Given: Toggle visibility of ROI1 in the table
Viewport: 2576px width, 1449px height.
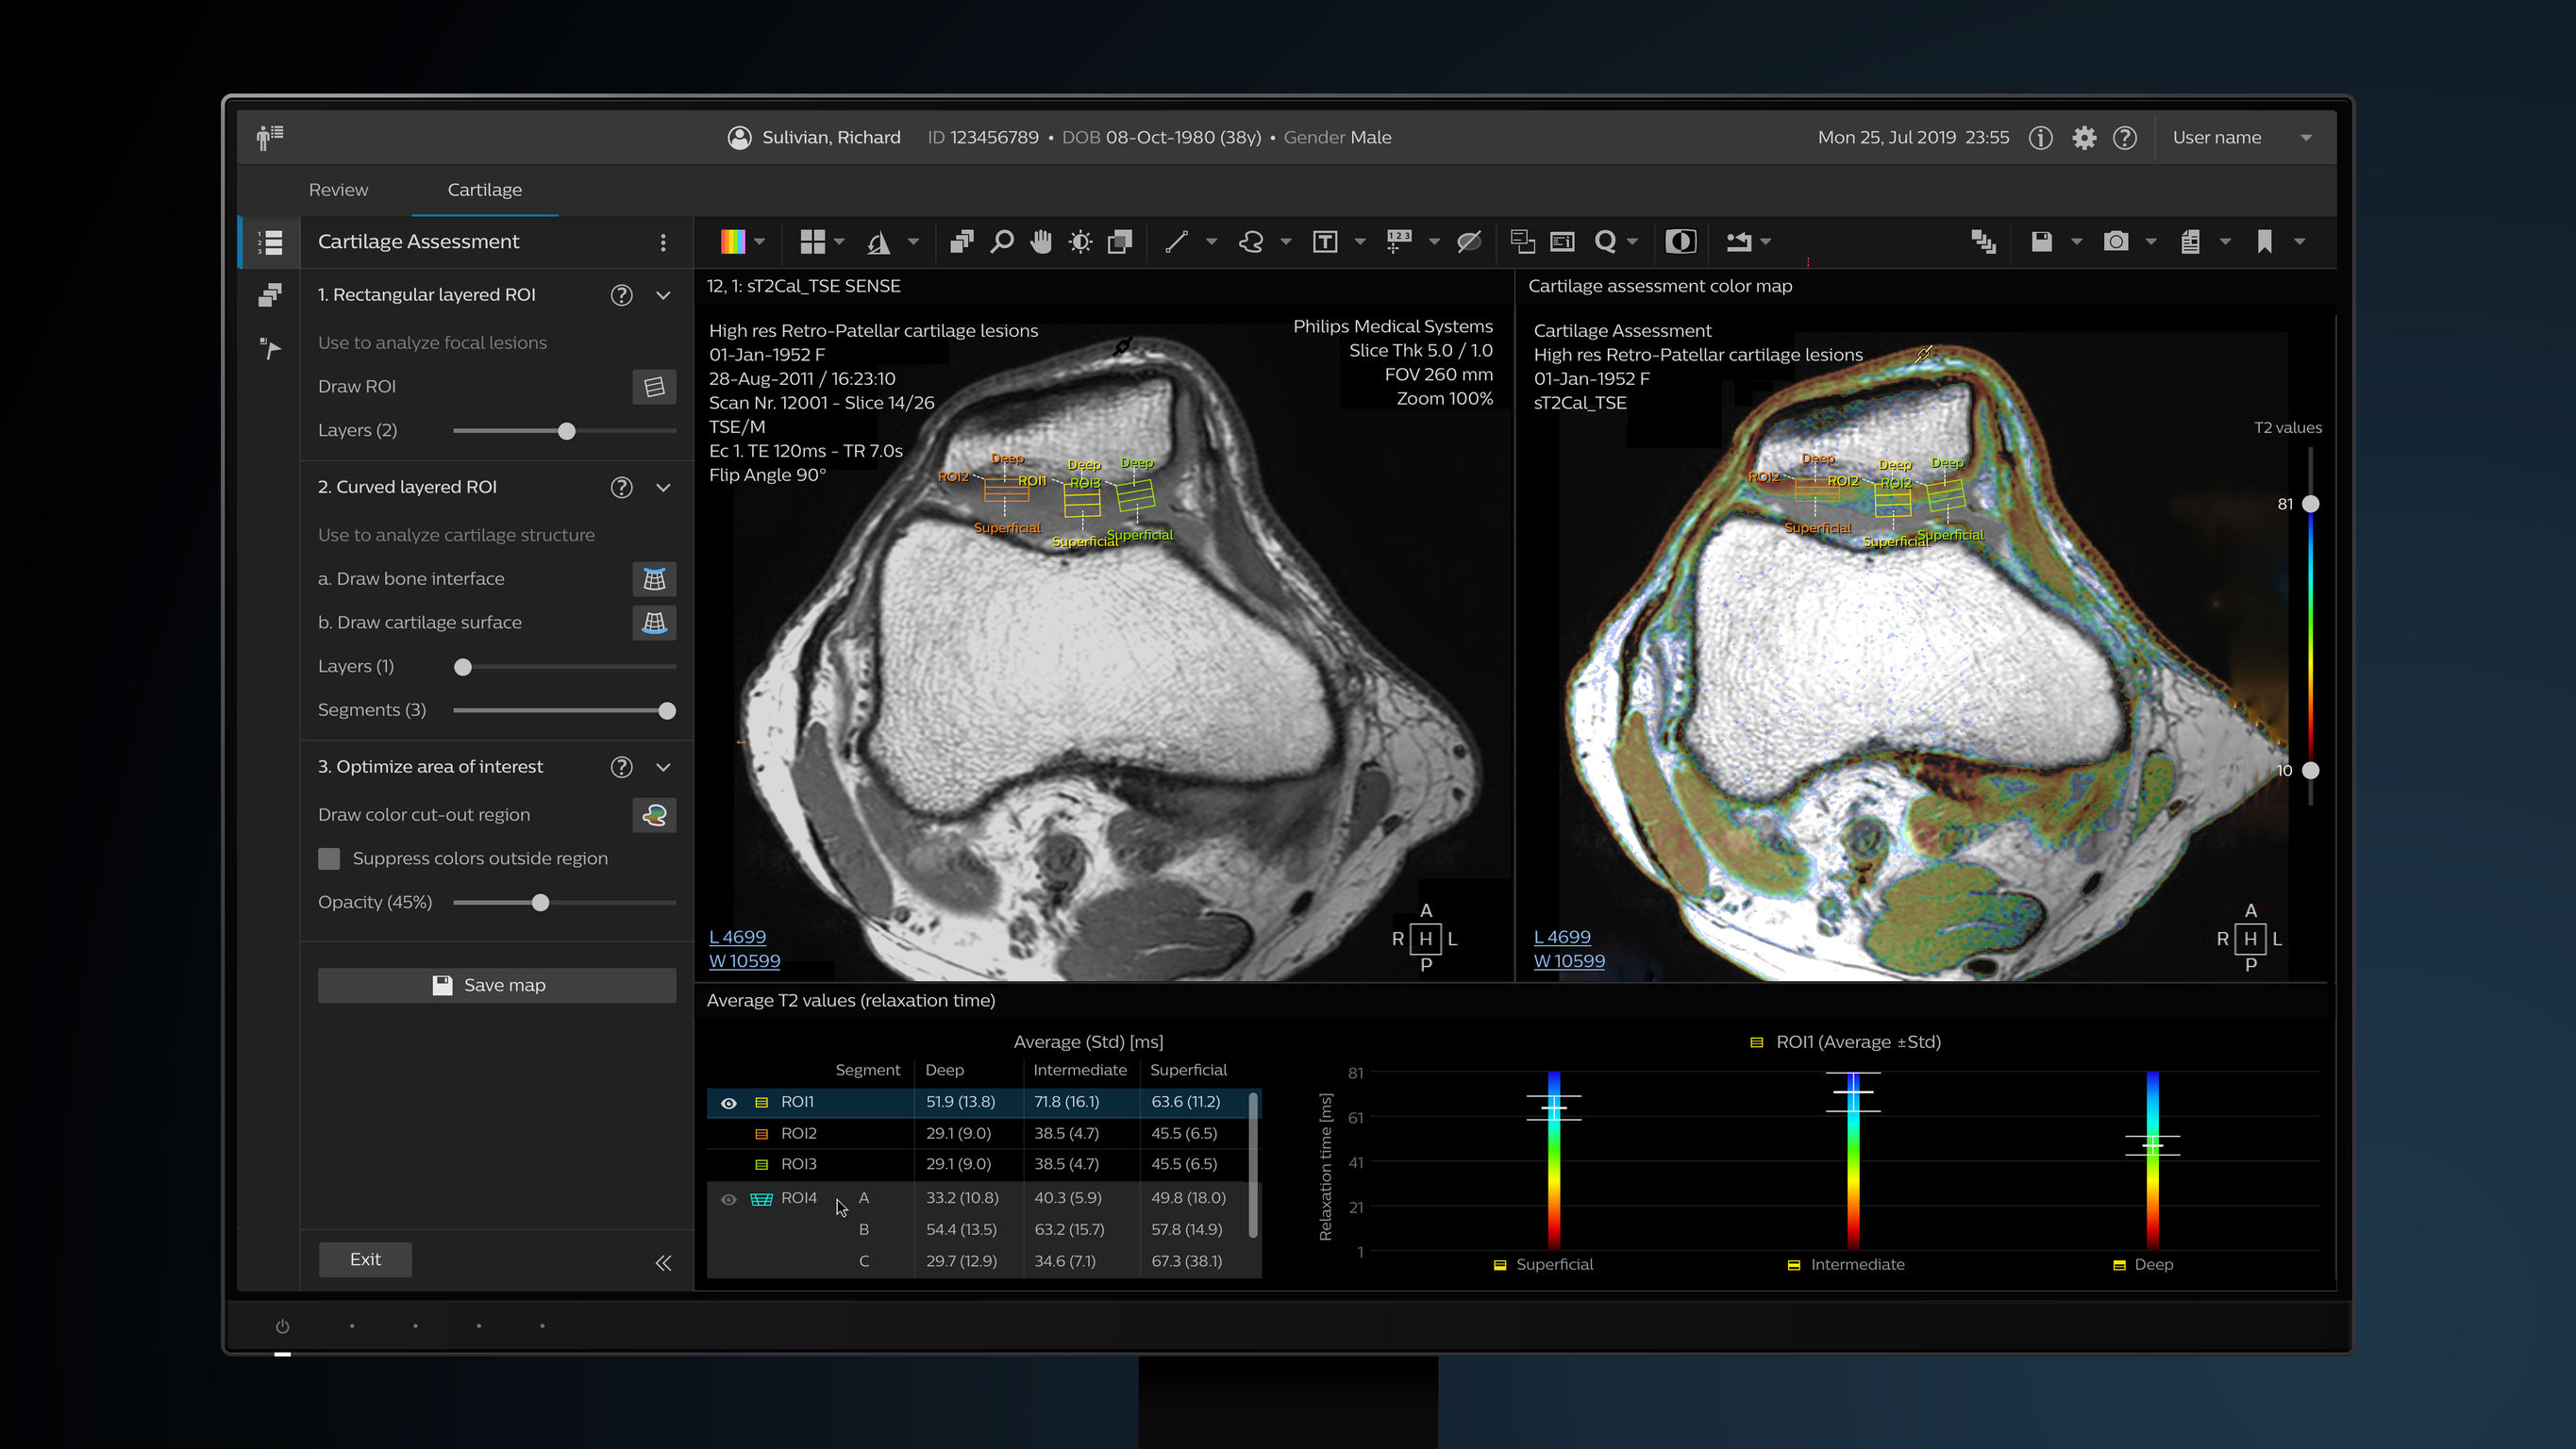Looking at the screenshot, I should [729, 1102].
